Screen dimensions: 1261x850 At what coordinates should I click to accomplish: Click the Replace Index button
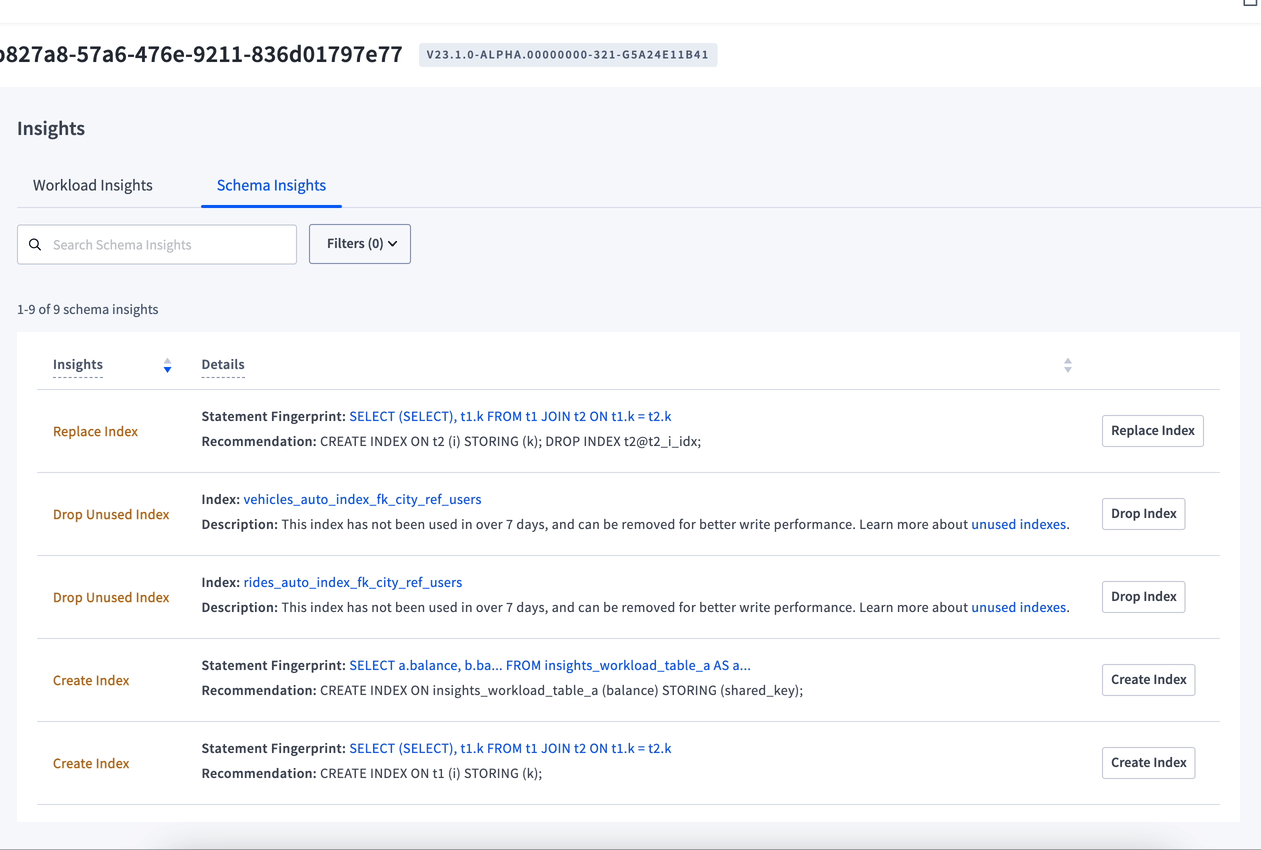point(1153,431)
